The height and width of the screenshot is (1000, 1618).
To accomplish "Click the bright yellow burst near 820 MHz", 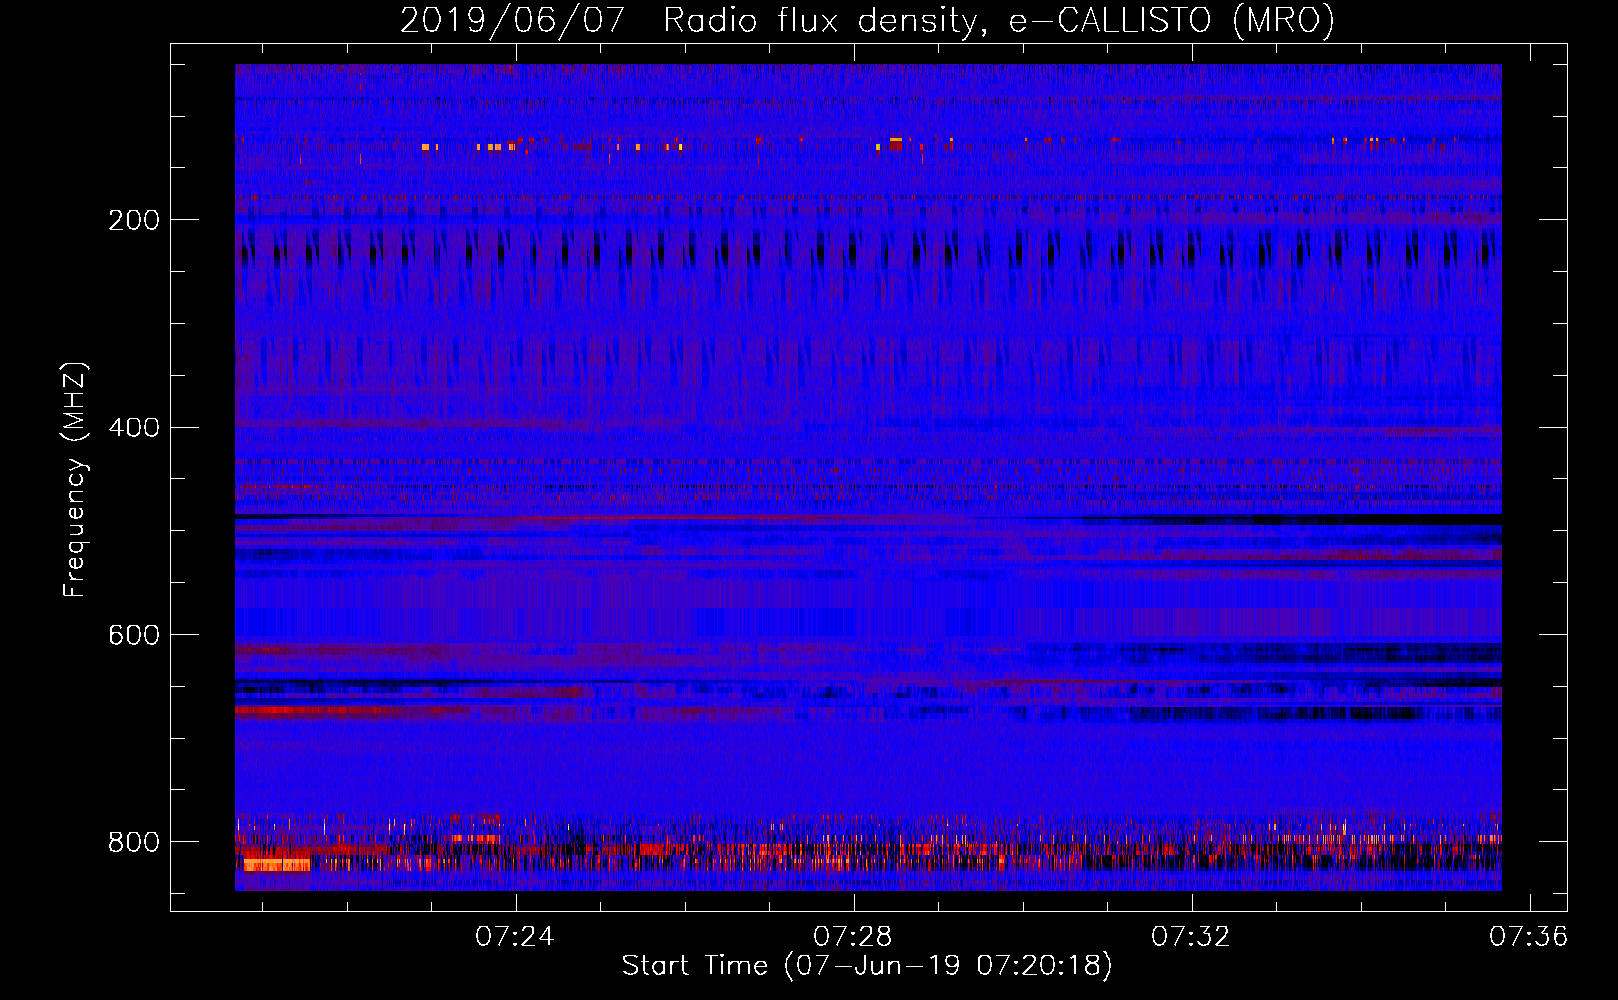I will click(x=277, y=864).
